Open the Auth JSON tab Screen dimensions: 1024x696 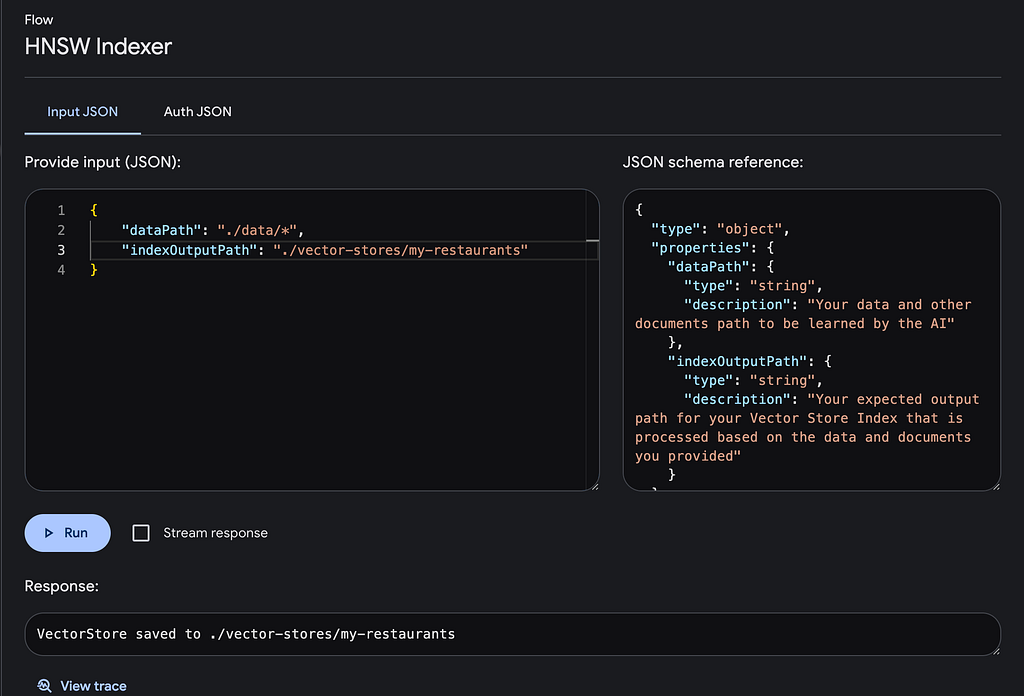pos(197,111)
